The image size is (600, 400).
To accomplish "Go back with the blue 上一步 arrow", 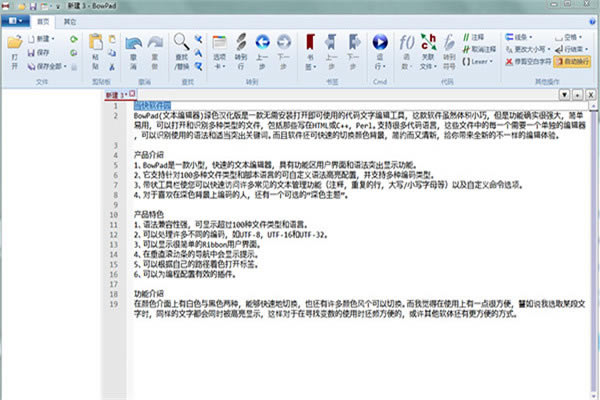I will (x=262, y=51).
